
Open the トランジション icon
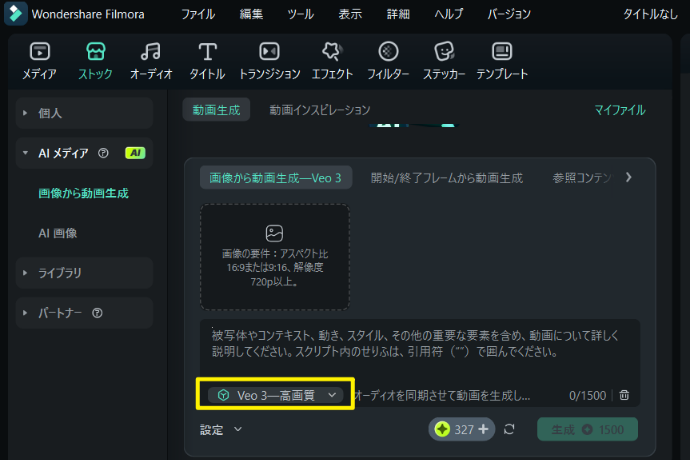(x=269, y=52)
